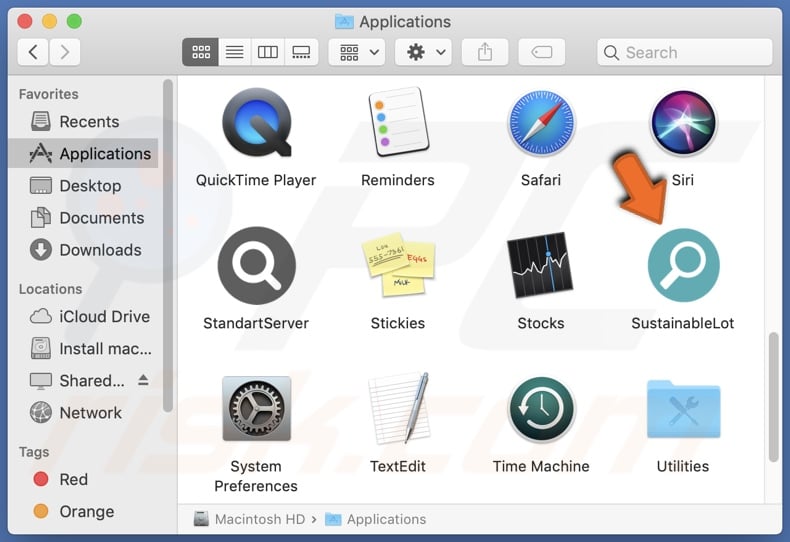This screenshot has height=542, width=790.
Task: Click Macintosh HD in the path bar
Action: [249, 519]
